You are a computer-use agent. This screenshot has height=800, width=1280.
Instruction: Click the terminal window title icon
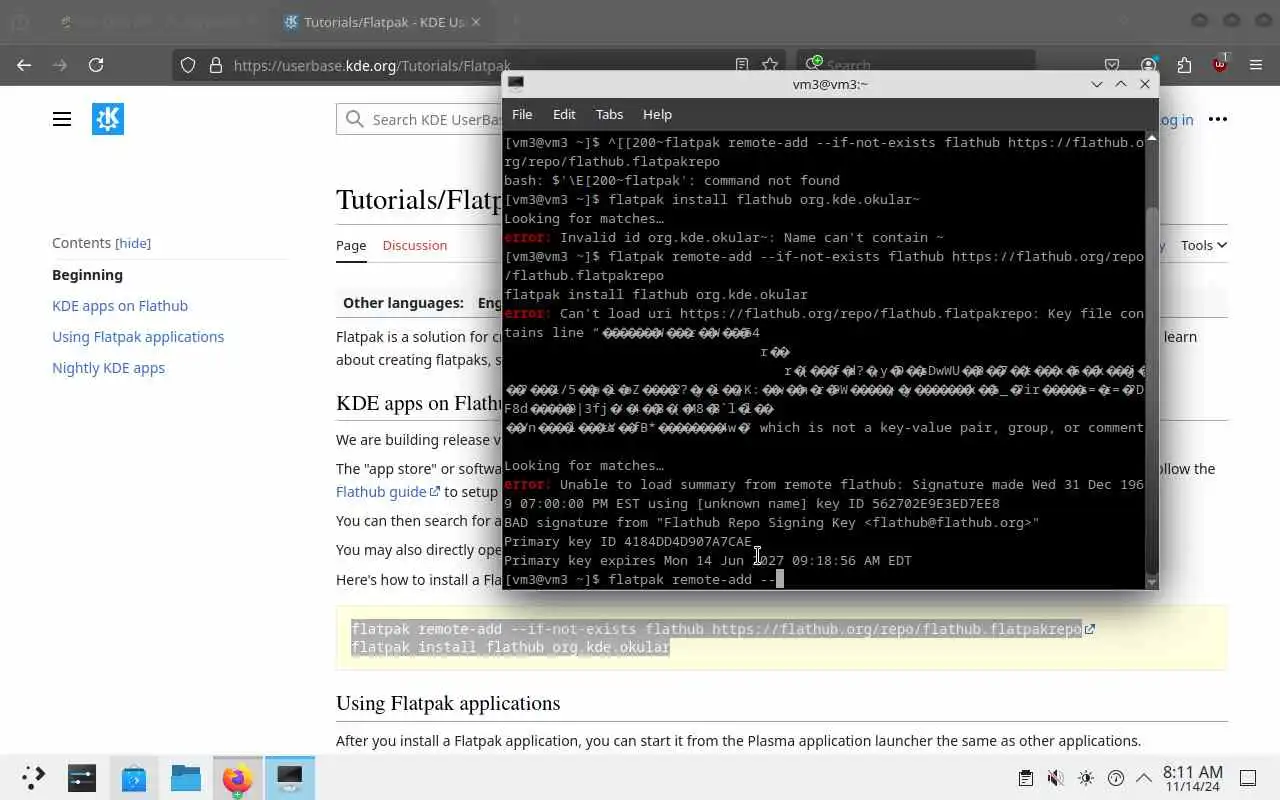[515, 84]
